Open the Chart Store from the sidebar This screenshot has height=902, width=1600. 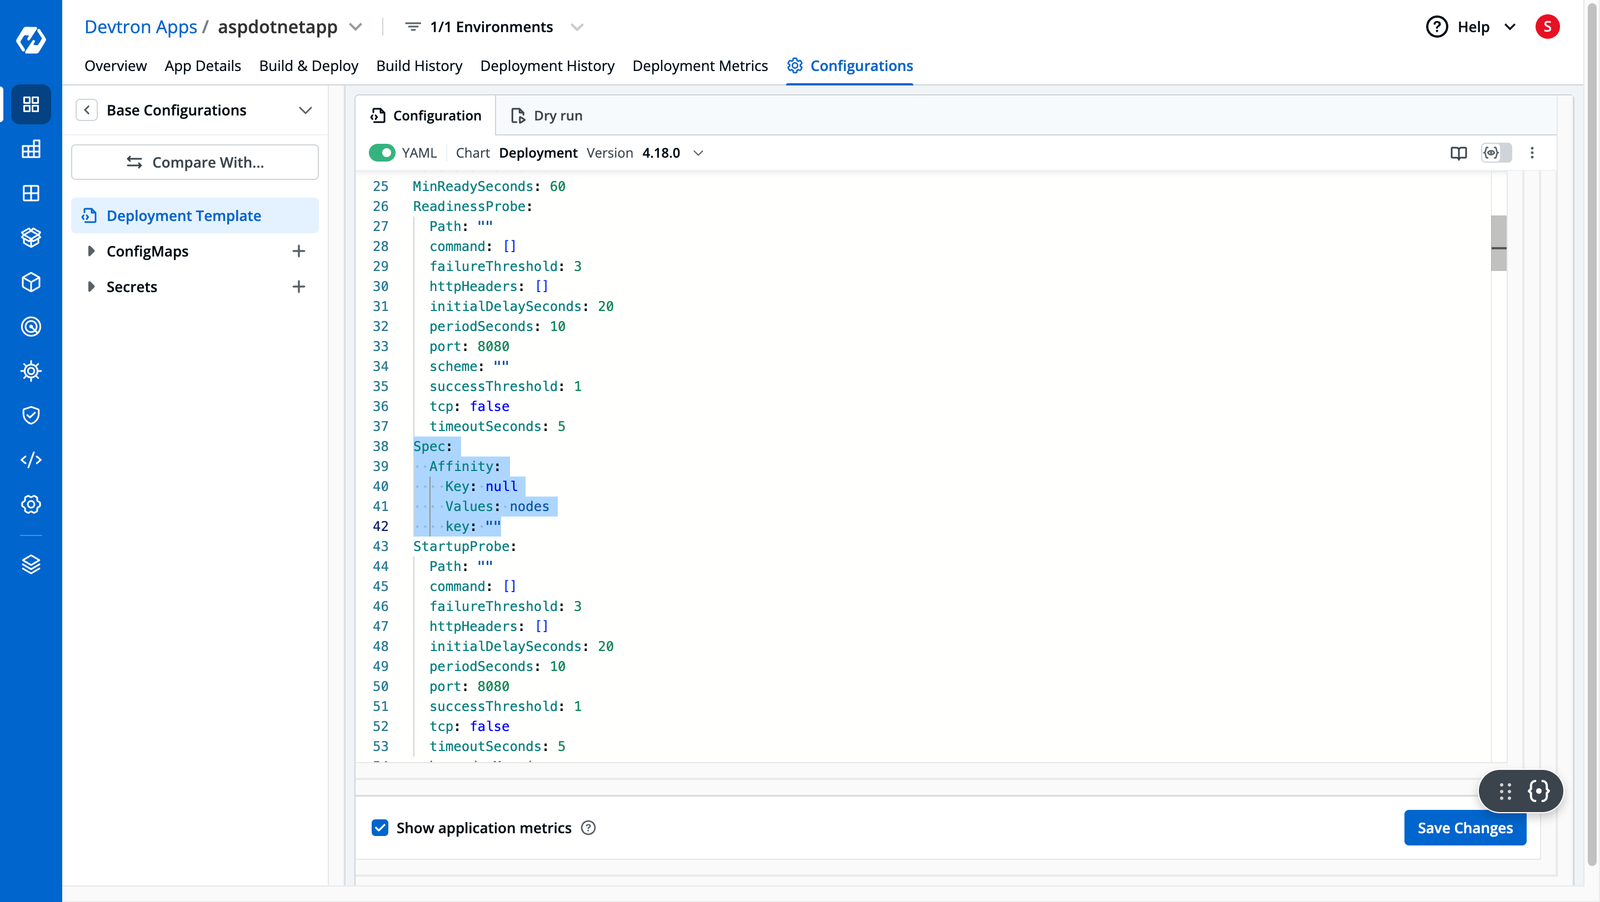pyautogui.click(x=31, y=237)
